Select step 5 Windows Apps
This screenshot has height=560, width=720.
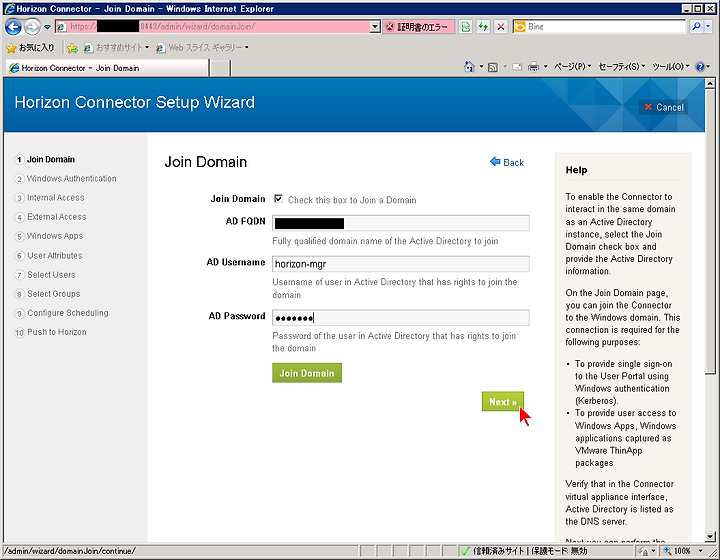(x=49, y=236)
